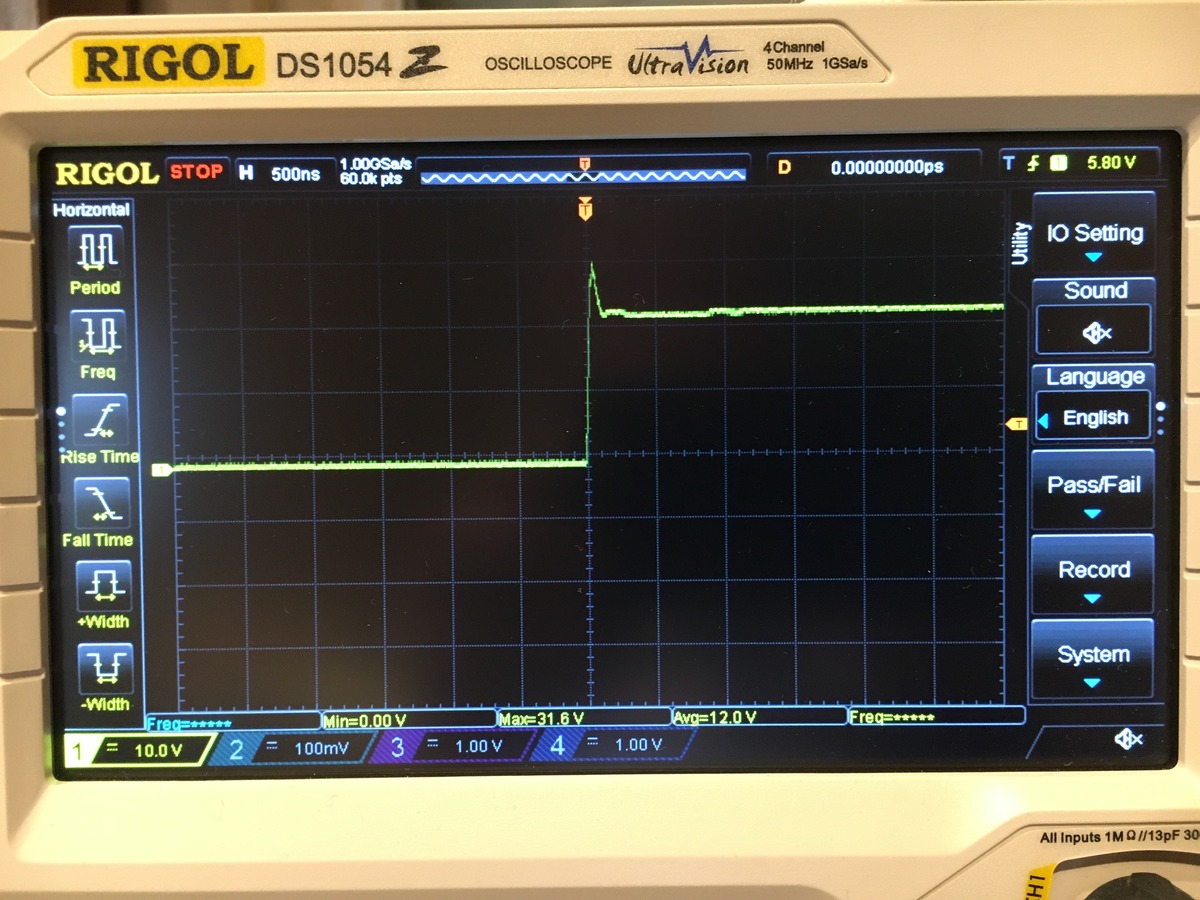Select the Rise Time measurement icon
1200x900 pixels.
click(100, 419)
